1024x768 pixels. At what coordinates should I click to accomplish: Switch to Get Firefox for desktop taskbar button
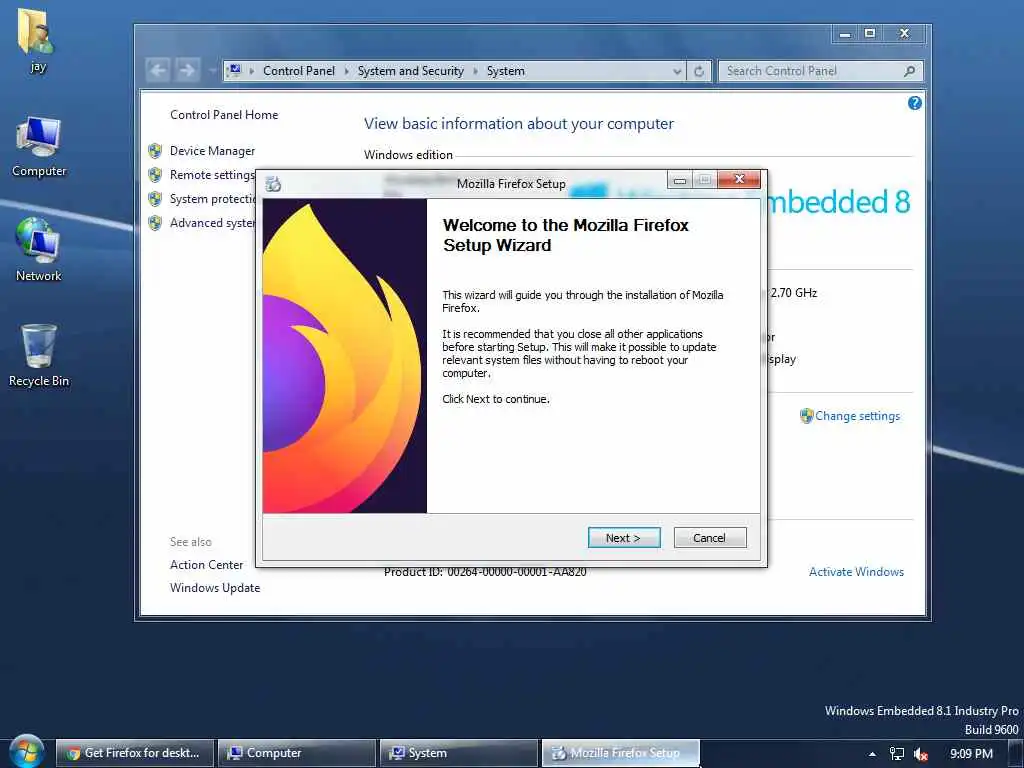pos(135,753)
